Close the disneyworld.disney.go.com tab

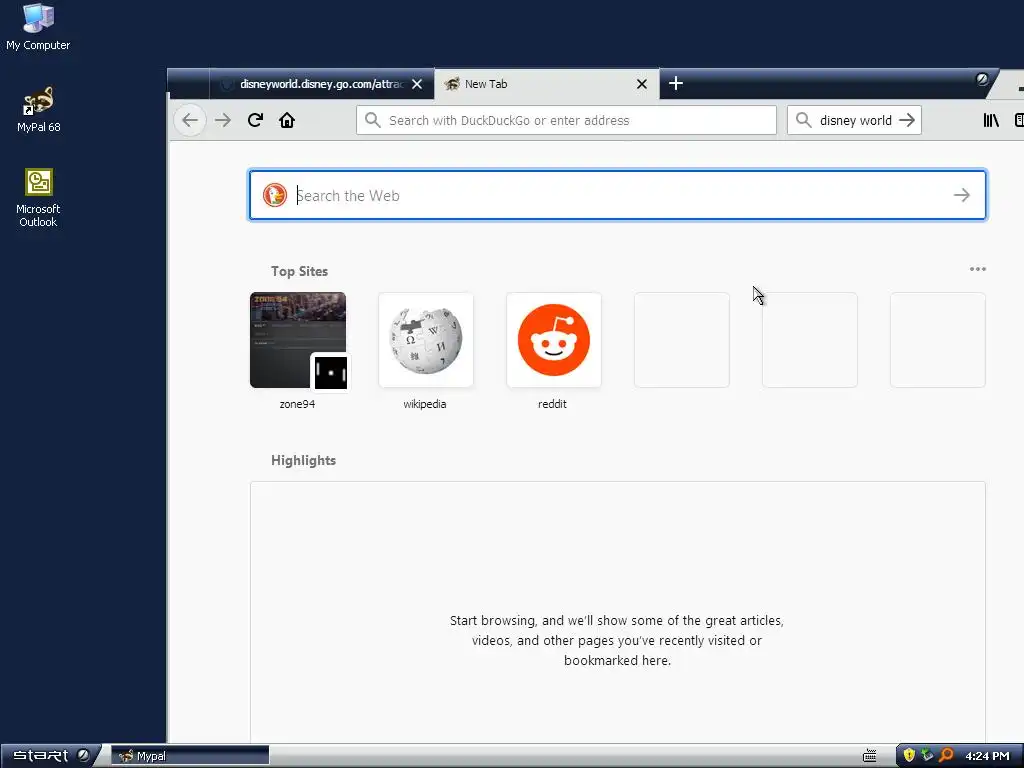pos(417,84)
